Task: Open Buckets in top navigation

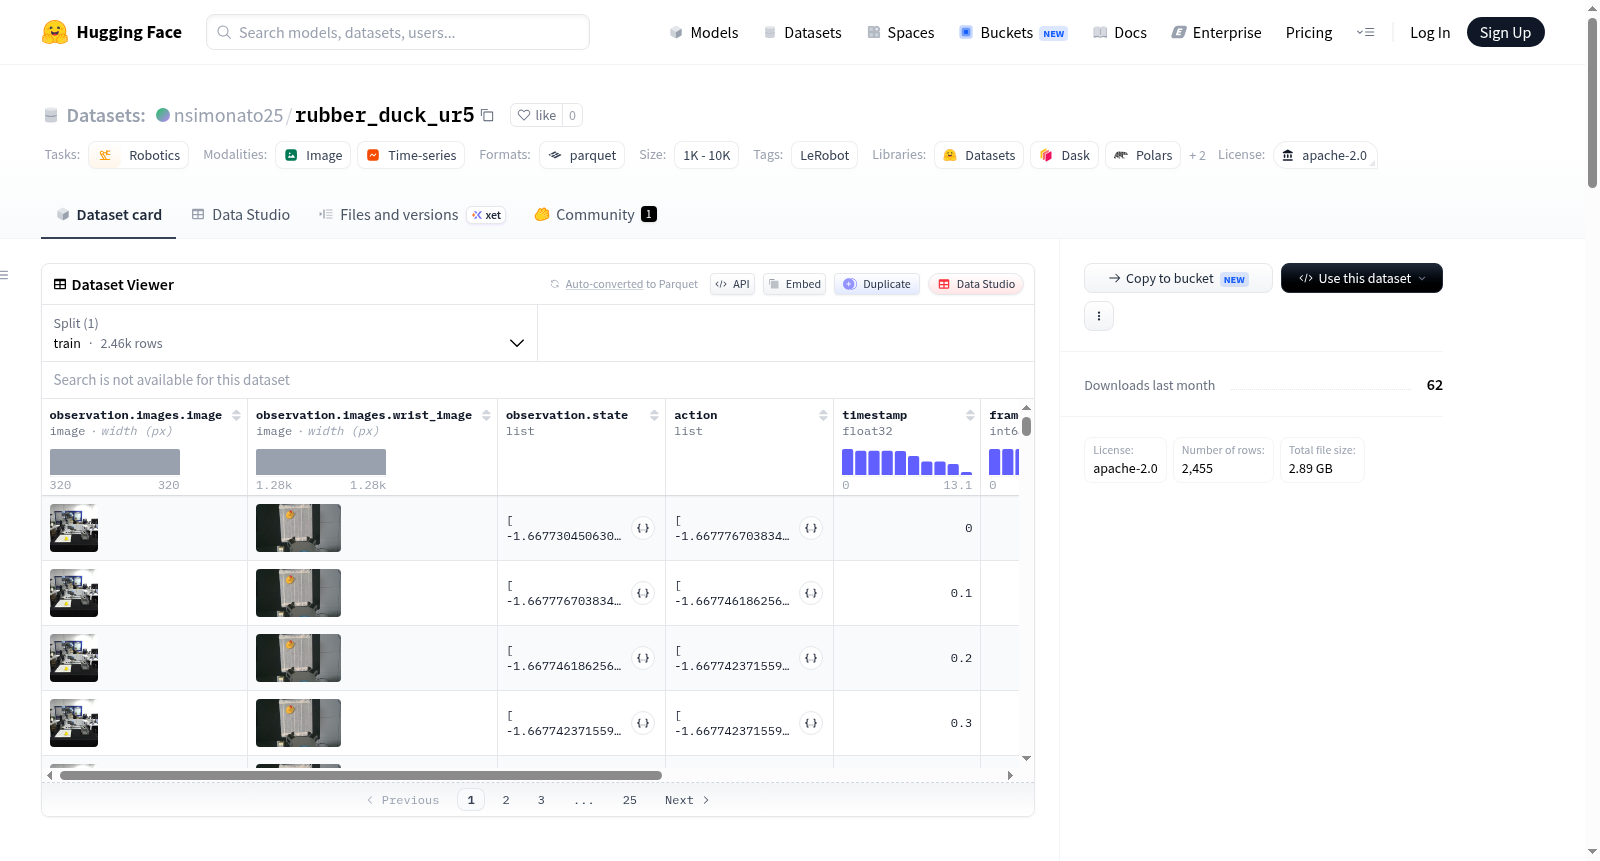Action: pyautogui.click(x=1013, y=32)
